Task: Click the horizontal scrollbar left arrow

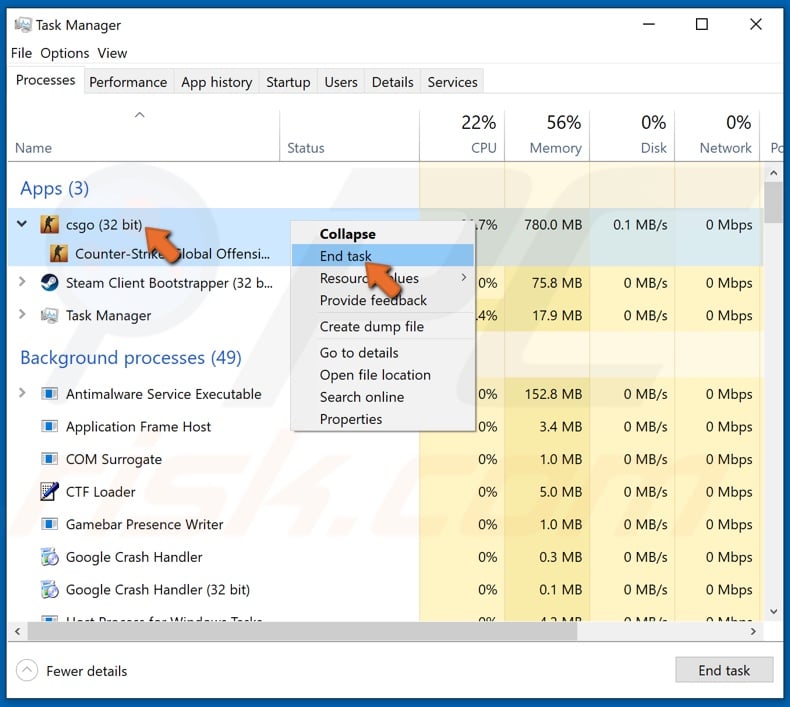Action: [18, 631]
